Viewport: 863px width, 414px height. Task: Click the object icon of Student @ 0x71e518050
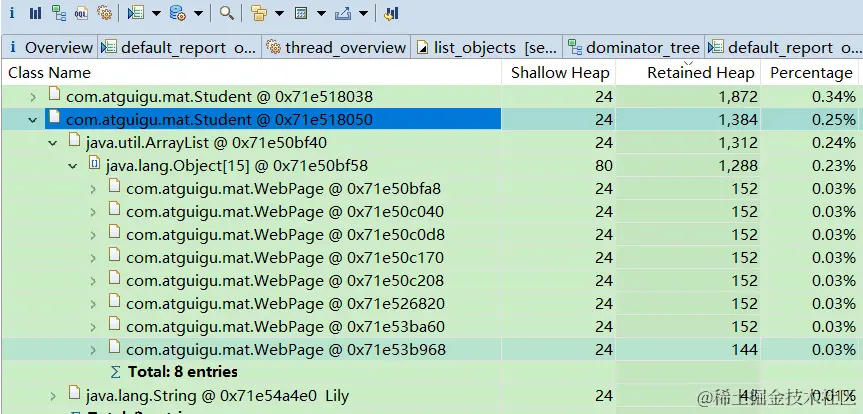54,118
